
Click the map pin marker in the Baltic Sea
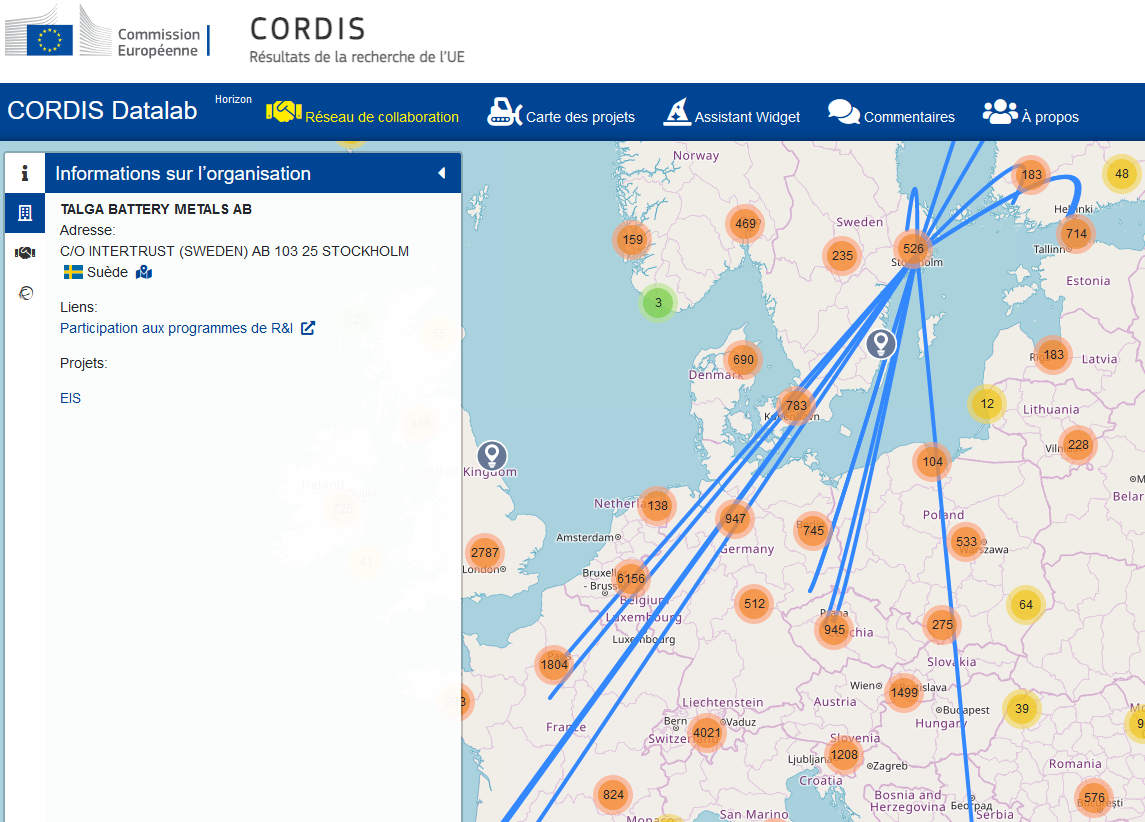coord(880,343)
